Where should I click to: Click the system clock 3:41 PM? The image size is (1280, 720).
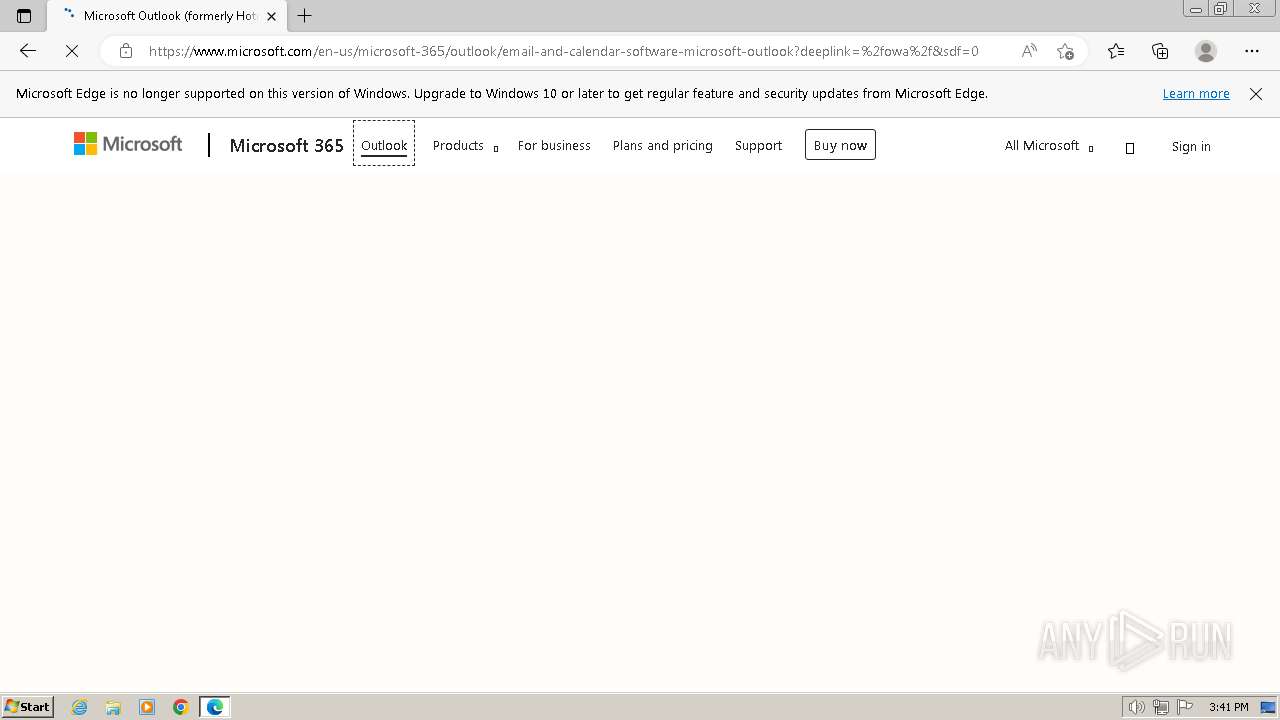pyautogui.click(x=1228, y=707)
